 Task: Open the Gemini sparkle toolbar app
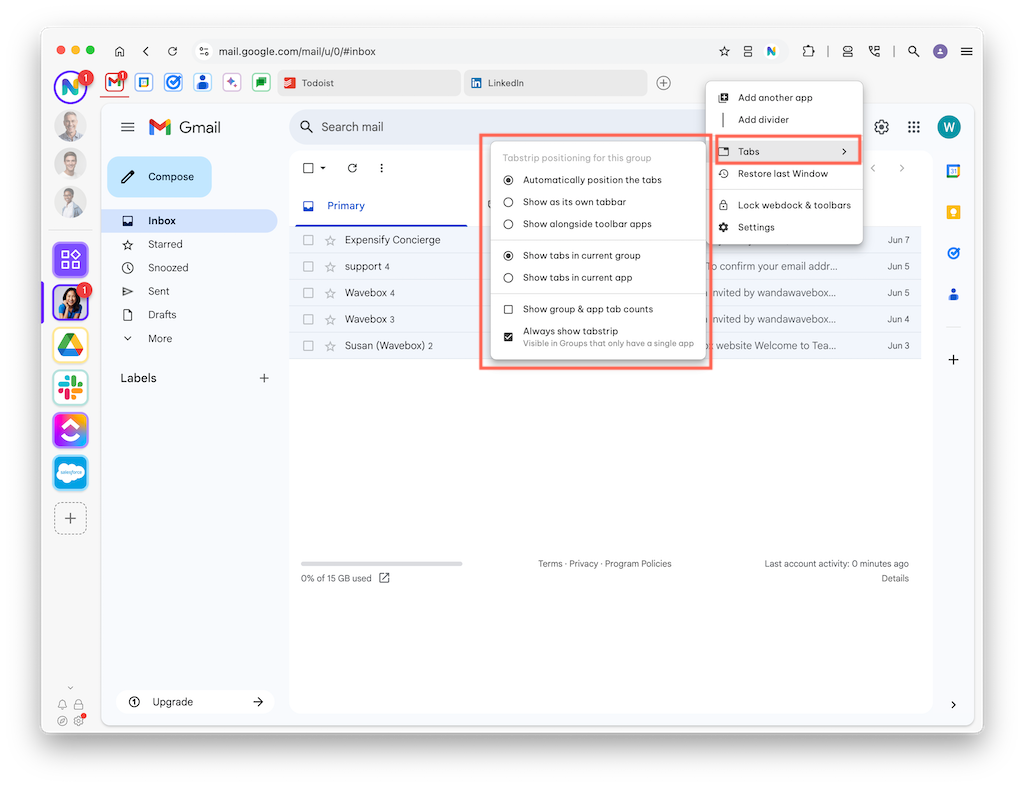(232, 83)
